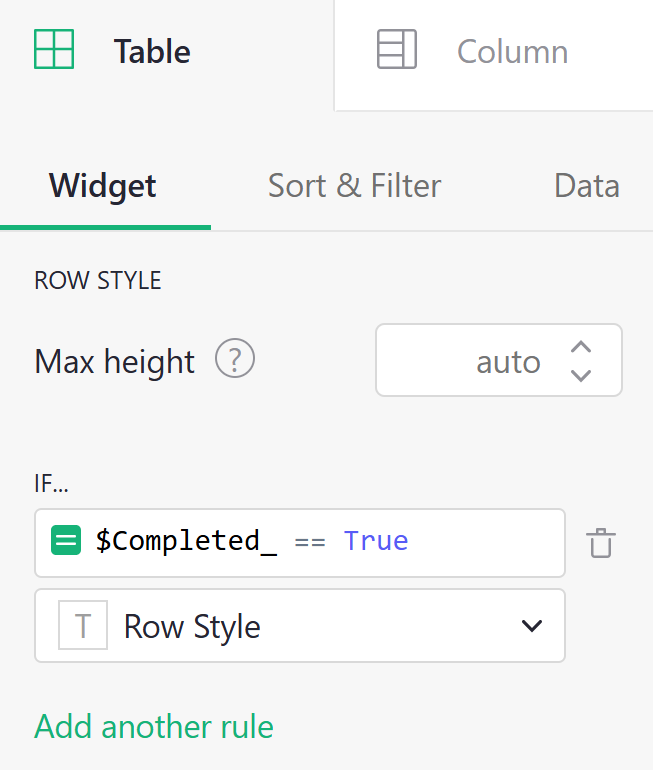The width and height of the screenshot is (653, 770).
Task: Expand Row Style using the chevron arrow
Action: click(531, 626)
